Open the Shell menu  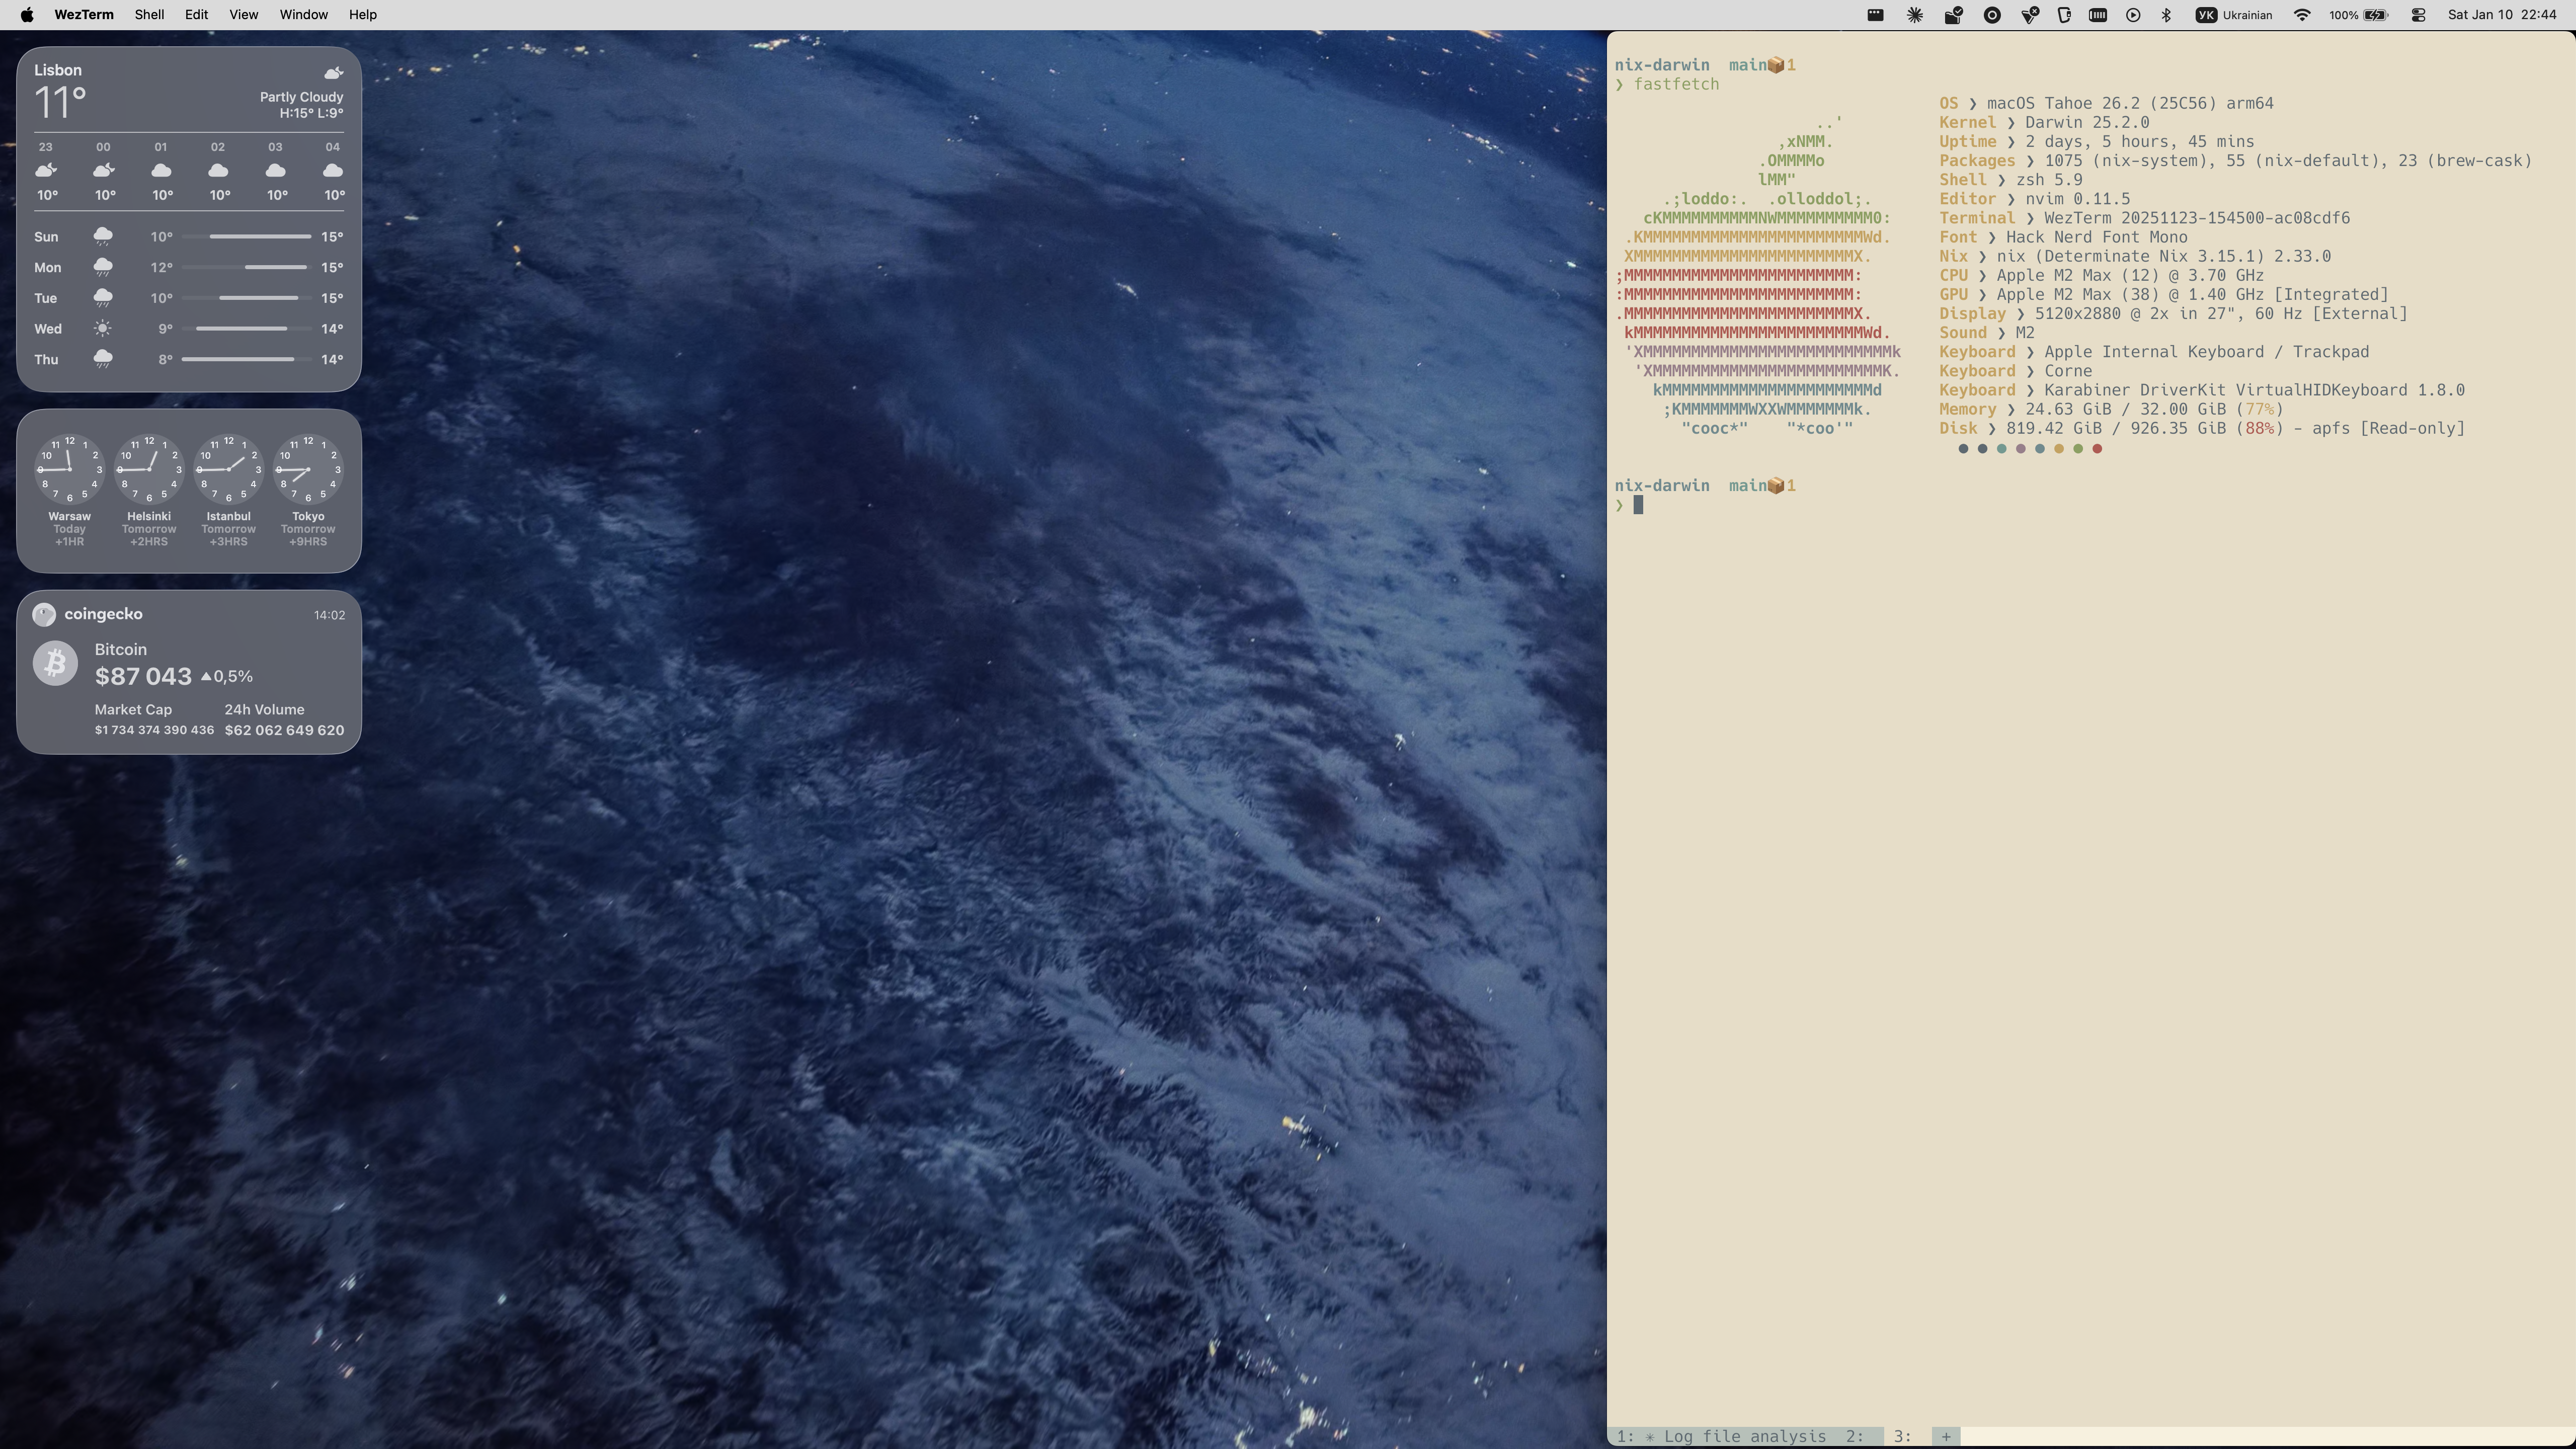[x=149, y=15]
